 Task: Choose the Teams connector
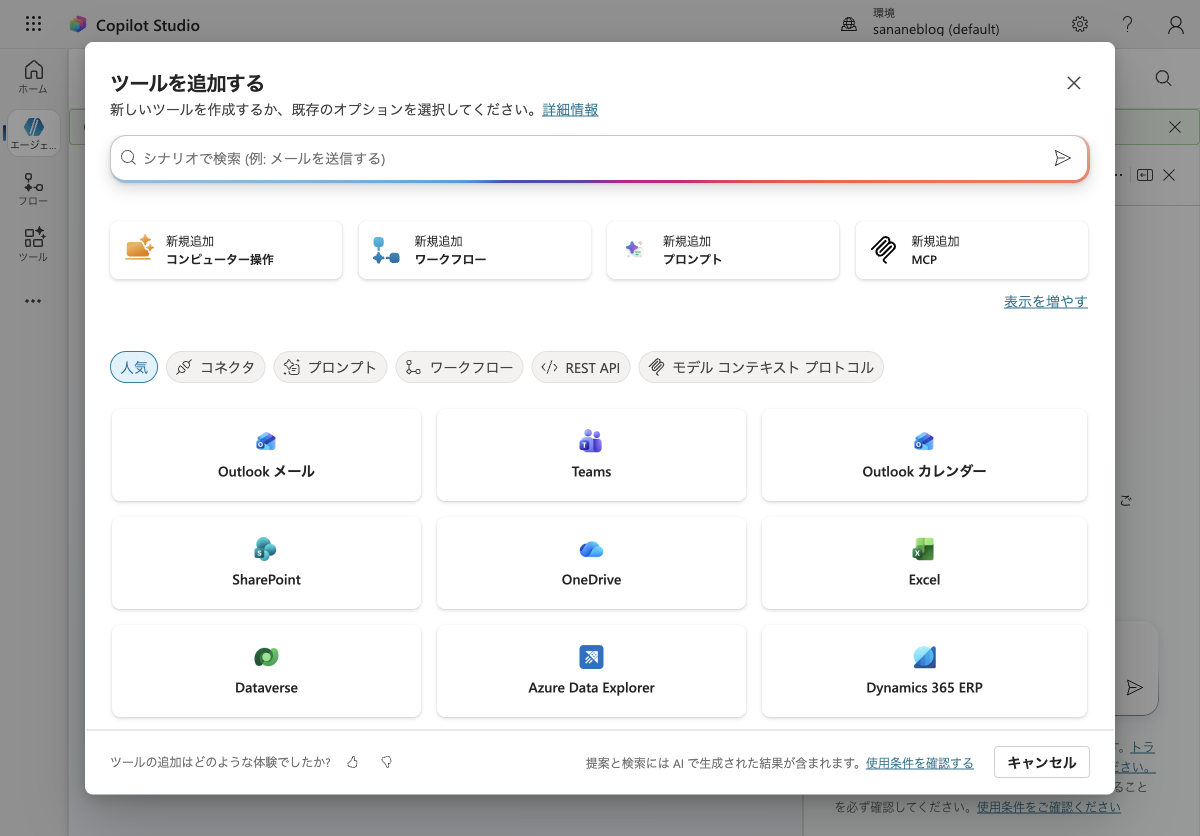click(591, 455)
